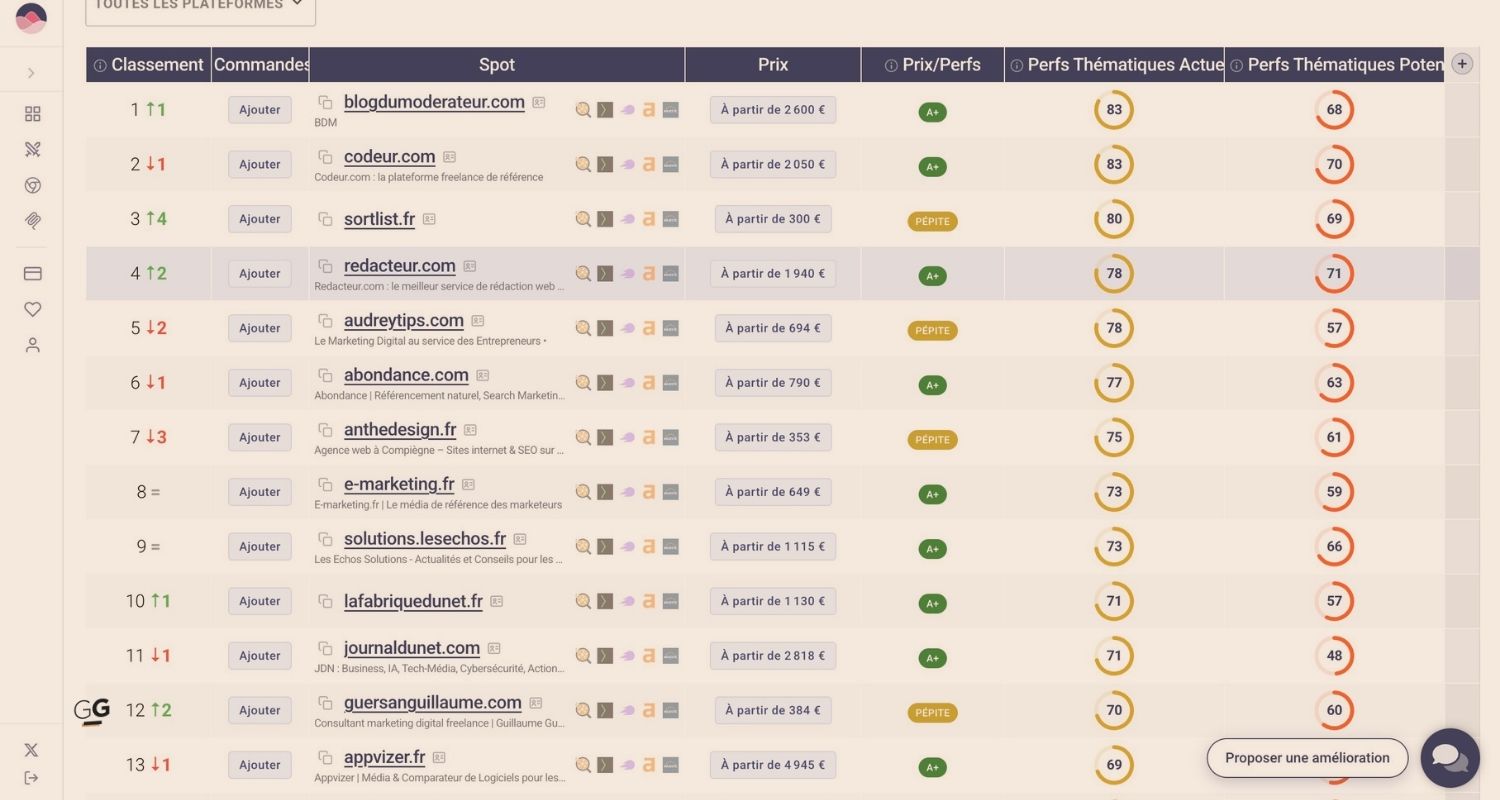Viewport: 1500px width, 800px height.
Task: Copy the blogdumoderateur.com domain with copy icon
Action: 325,102
